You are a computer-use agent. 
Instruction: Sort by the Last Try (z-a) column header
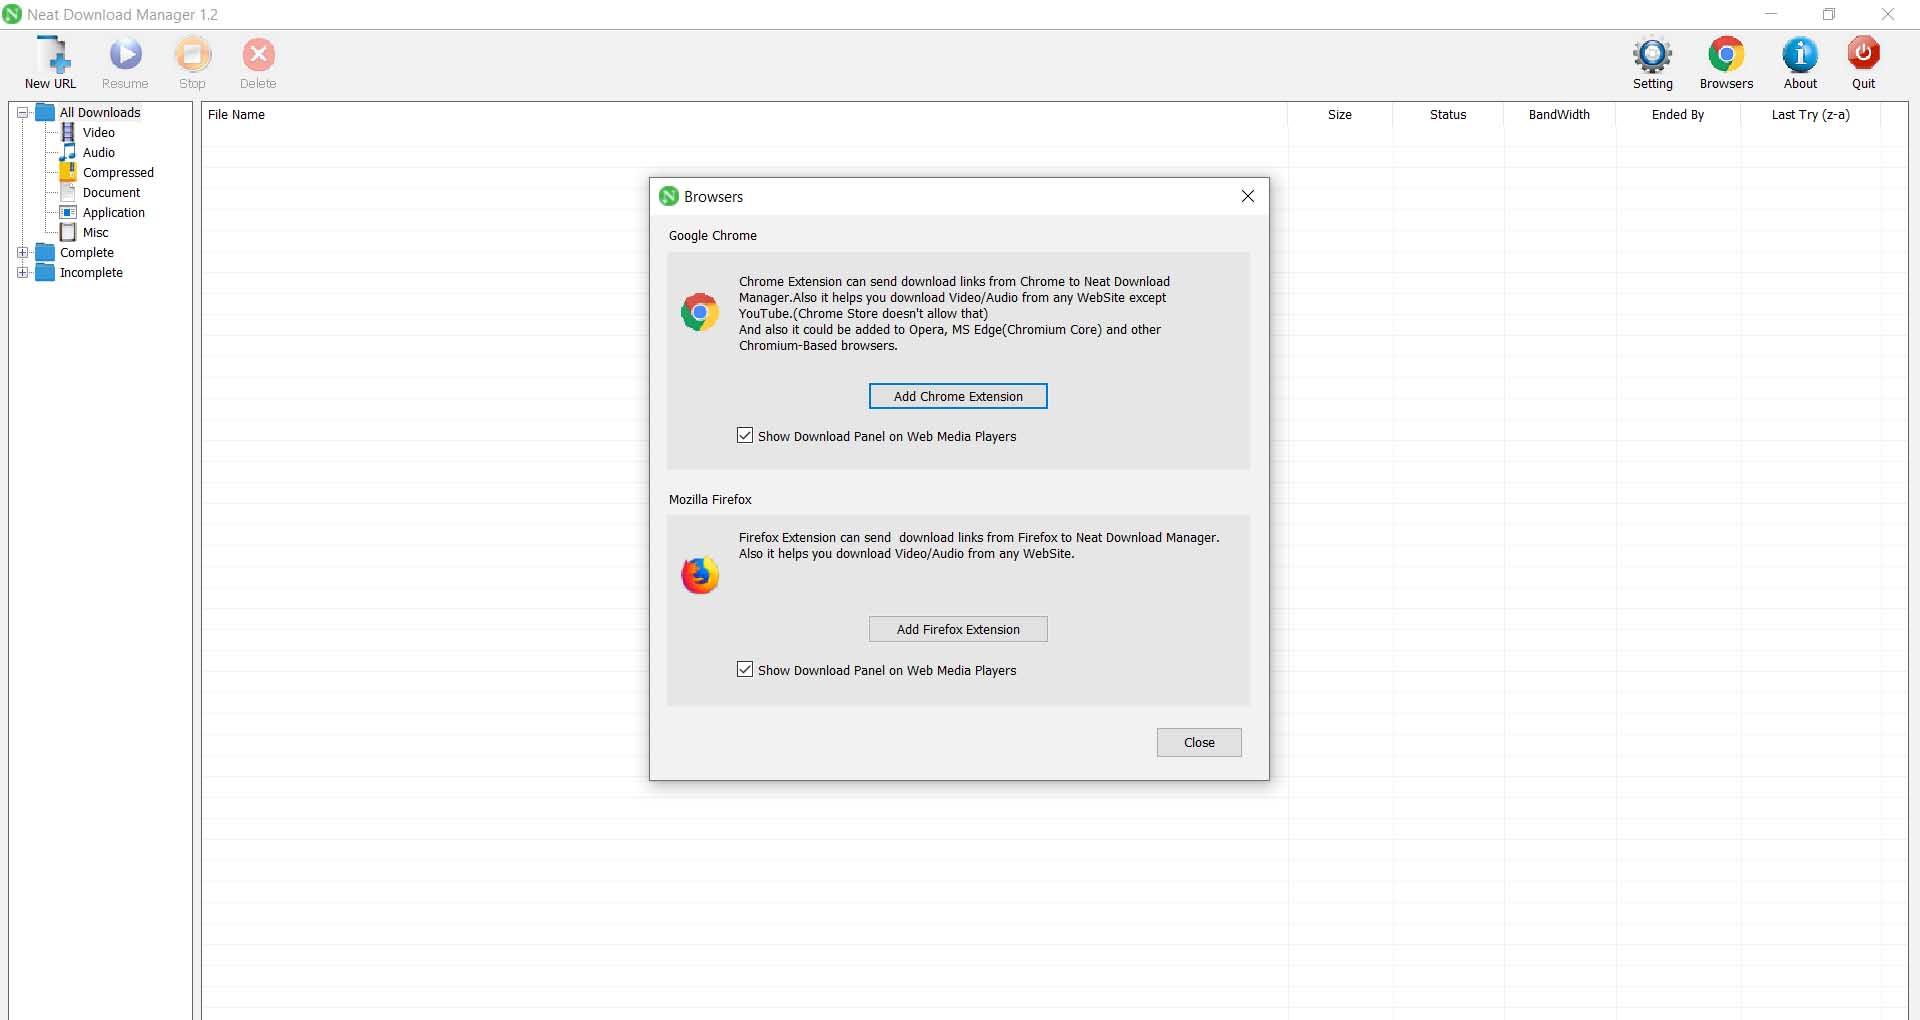1811,115
